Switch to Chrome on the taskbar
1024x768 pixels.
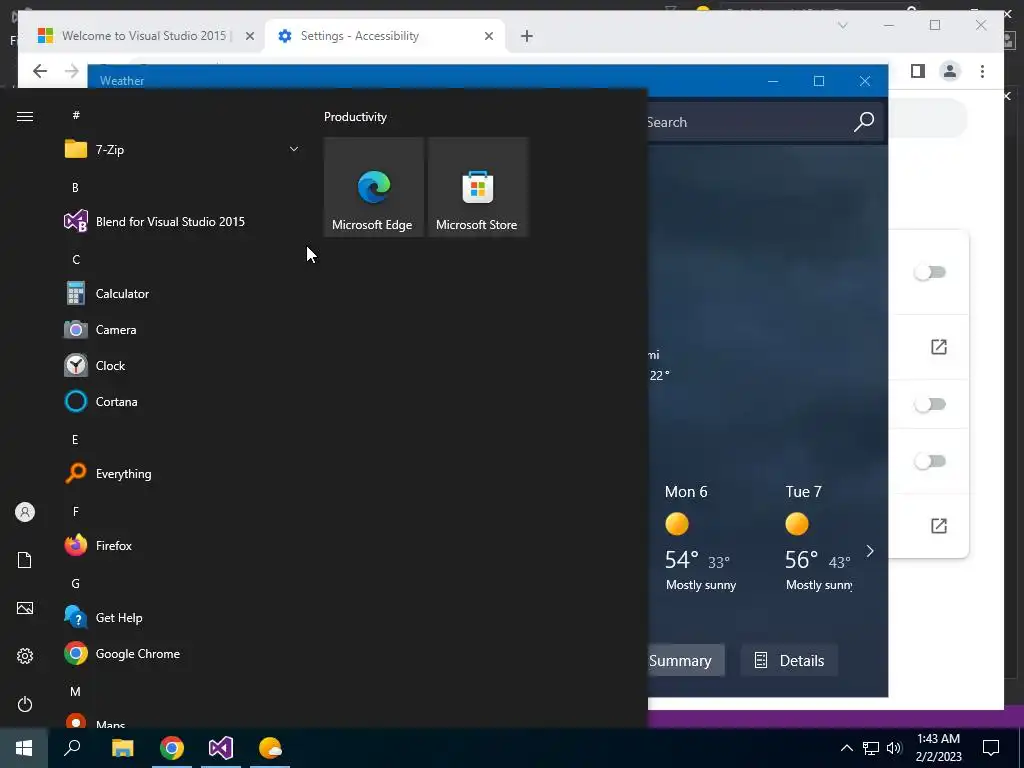tap(172, 748)
